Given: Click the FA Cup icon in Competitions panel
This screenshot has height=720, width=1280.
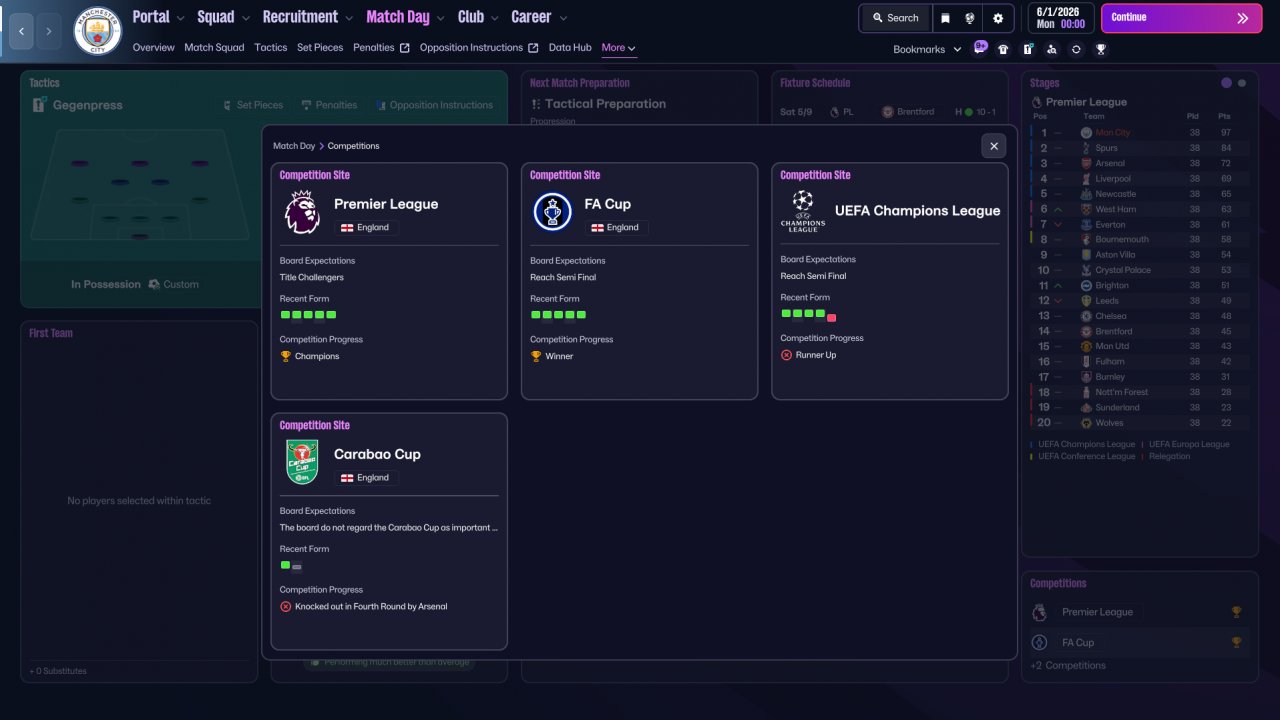Looking at the screenshot, I should [x=1040, y=642].
